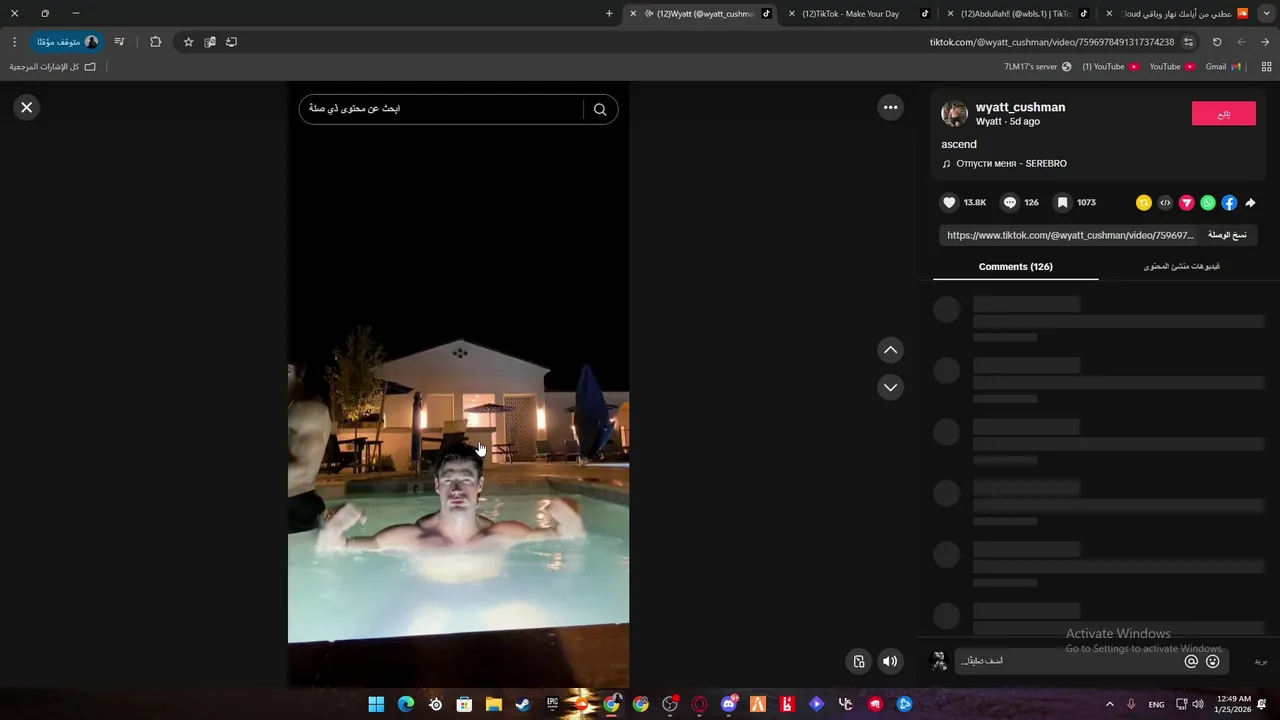Reload the page with the refresh icon

1217,42
